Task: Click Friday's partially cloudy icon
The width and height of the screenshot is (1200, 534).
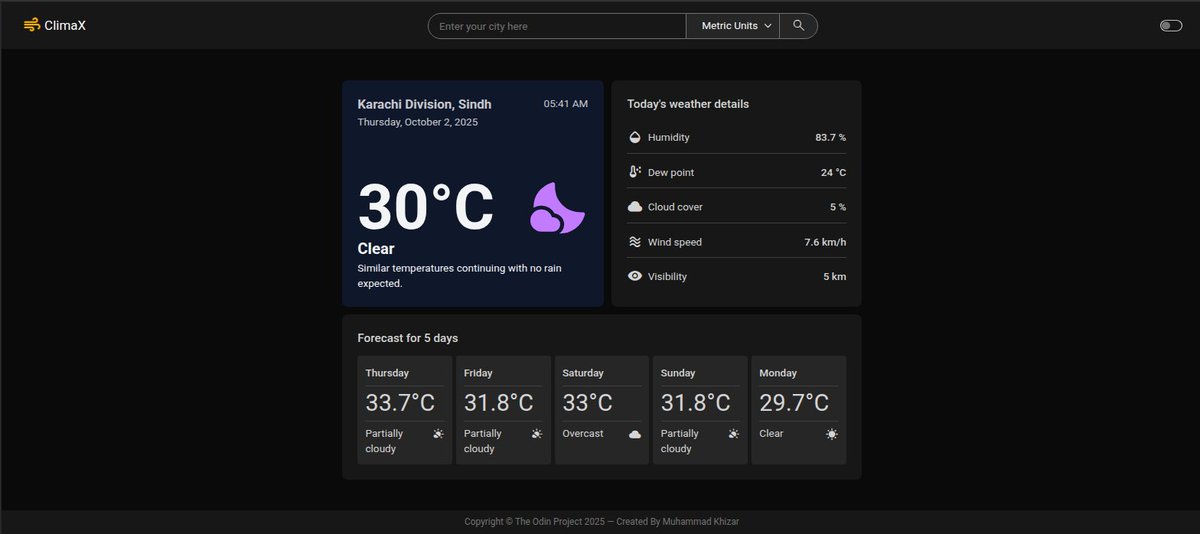Action: pos(537,434)
